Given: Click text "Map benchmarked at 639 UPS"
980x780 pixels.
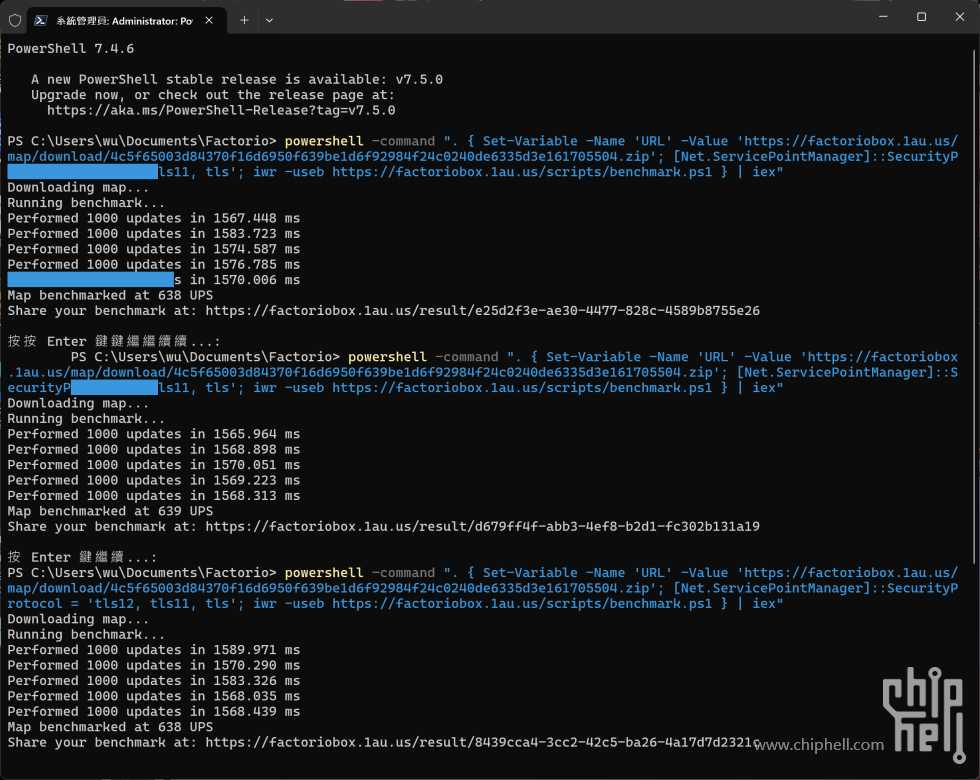Looking at the screenshot, I should tap(110, 511).
